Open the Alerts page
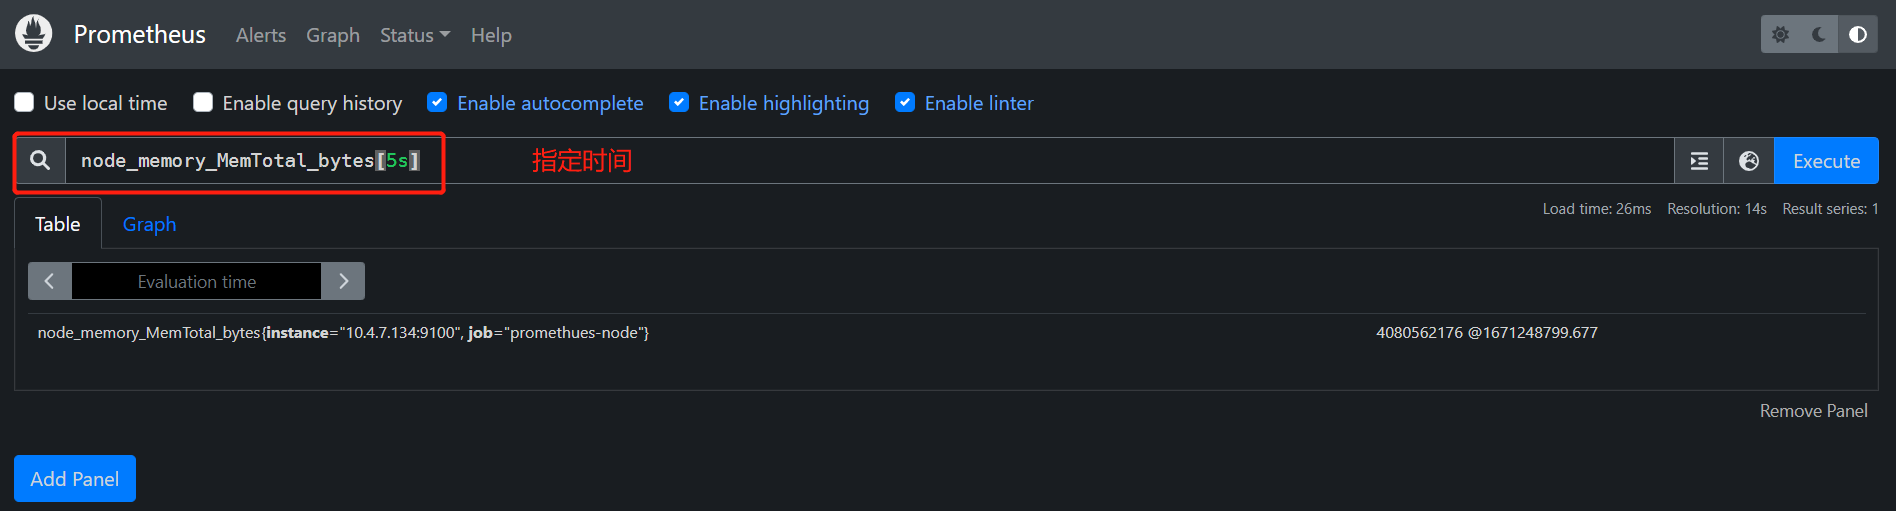1896x511 pixels. pos(261,35)
